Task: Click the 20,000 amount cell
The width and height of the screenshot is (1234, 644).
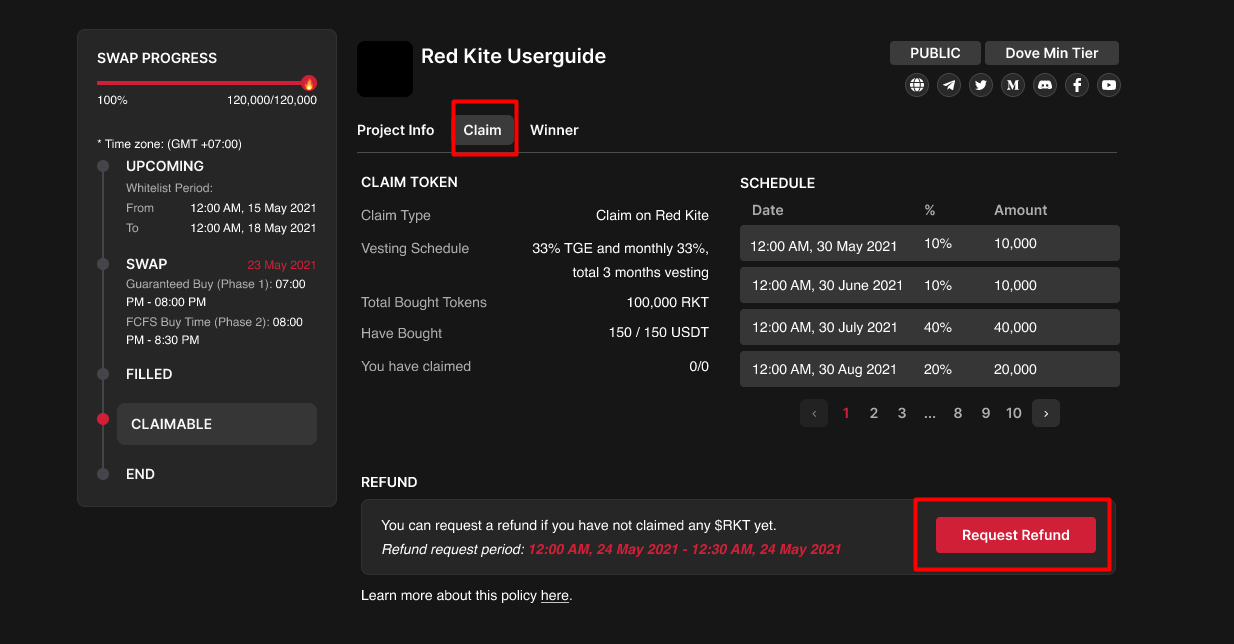Action: [1016, 369]
